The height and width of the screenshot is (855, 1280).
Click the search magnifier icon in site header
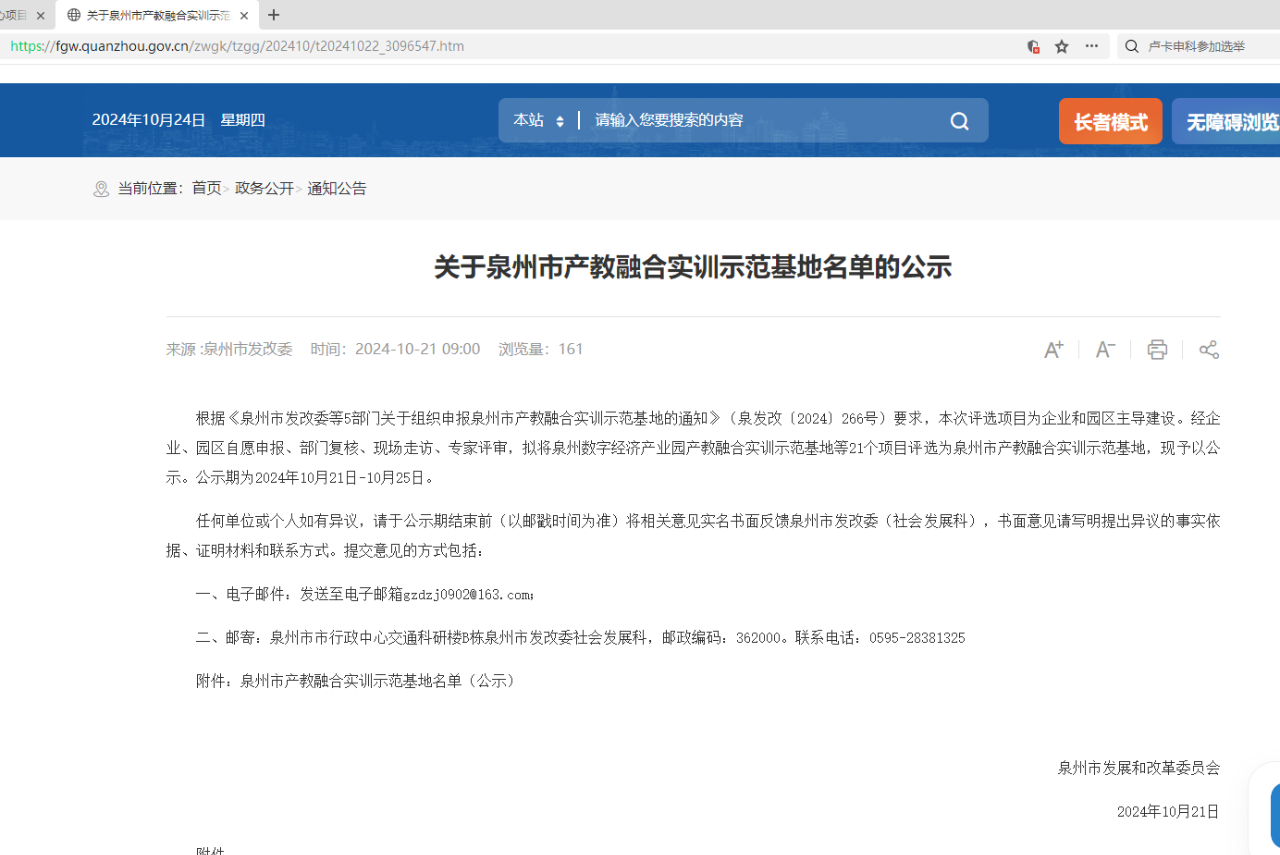coord(959,121)
